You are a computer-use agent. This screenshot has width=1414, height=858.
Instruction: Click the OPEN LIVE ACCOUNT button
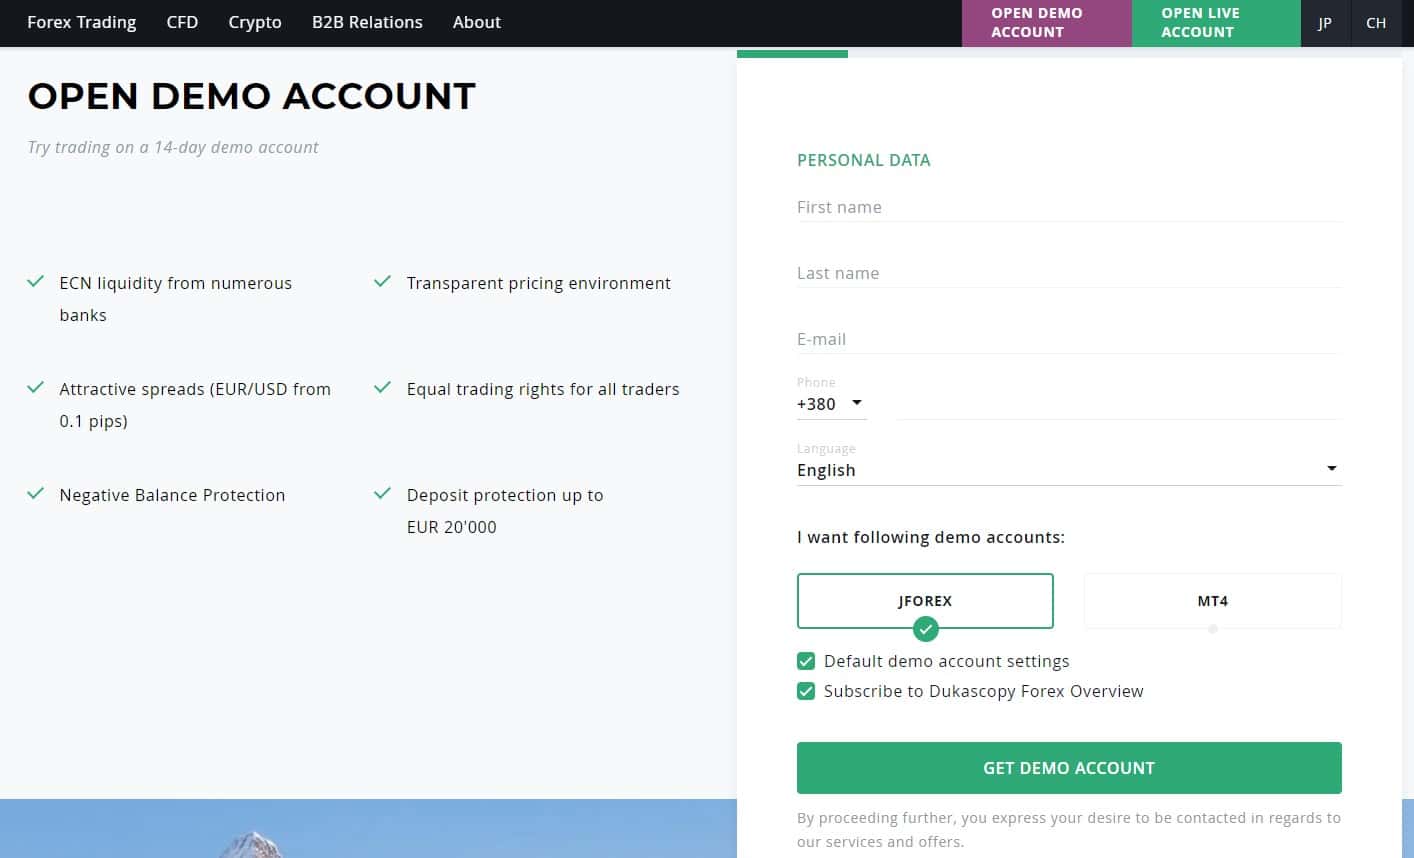pyautogui.click(x=1216, y=23)
